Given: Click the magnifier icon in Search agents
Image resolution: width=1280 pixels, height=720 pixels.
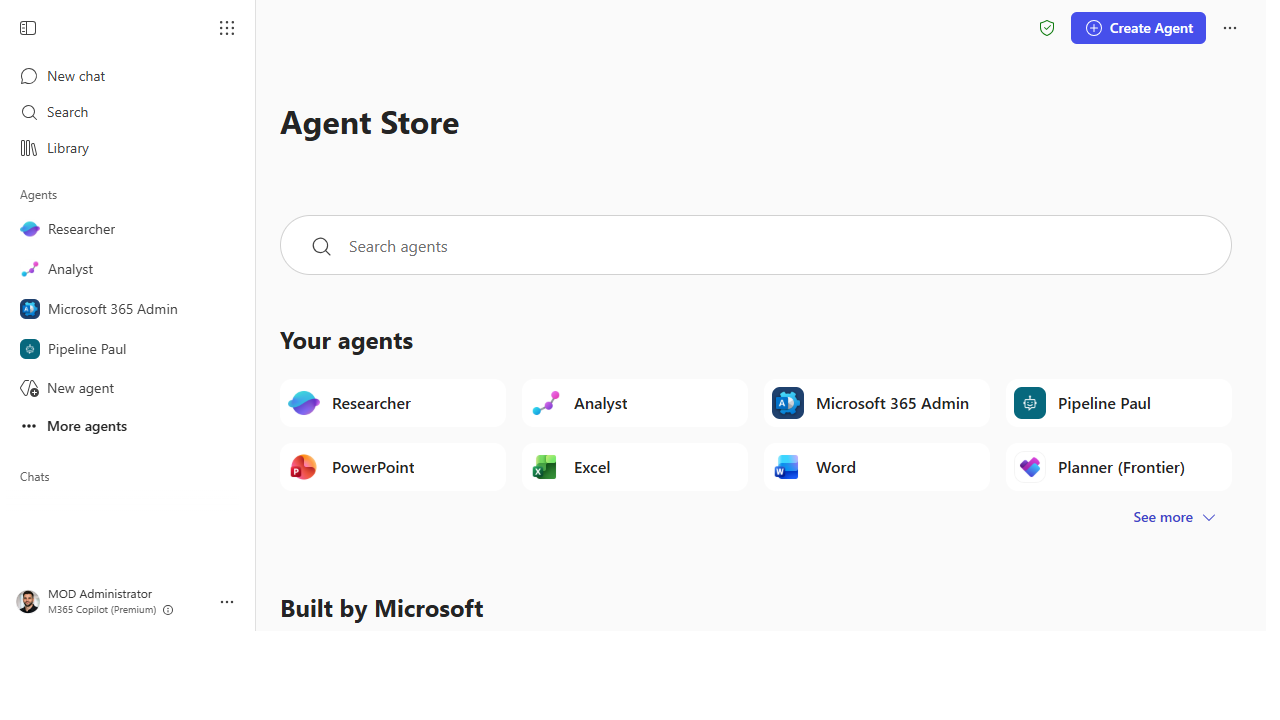Looking at the screenshot, I should click(x=321, y=246).
